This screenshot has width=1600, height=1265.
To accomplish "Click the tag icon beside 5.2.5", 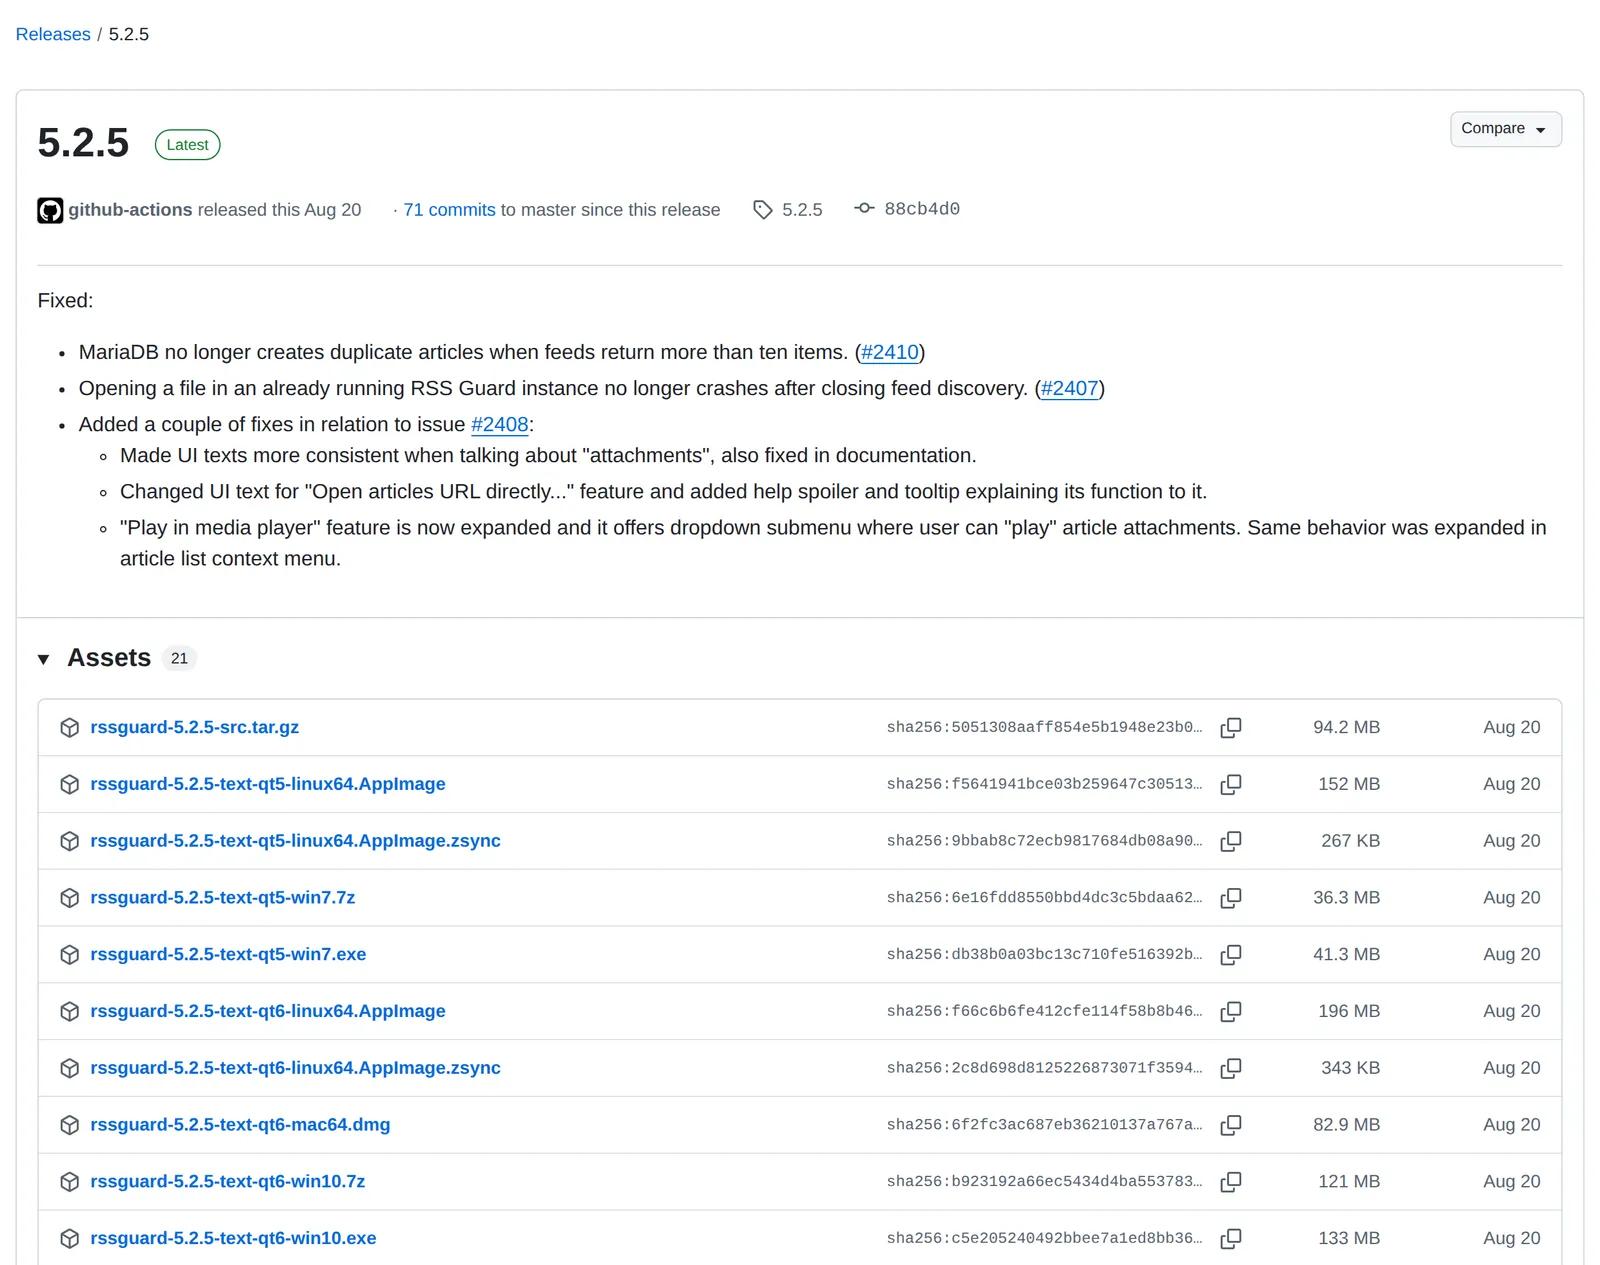I will (x=763, y=210).
